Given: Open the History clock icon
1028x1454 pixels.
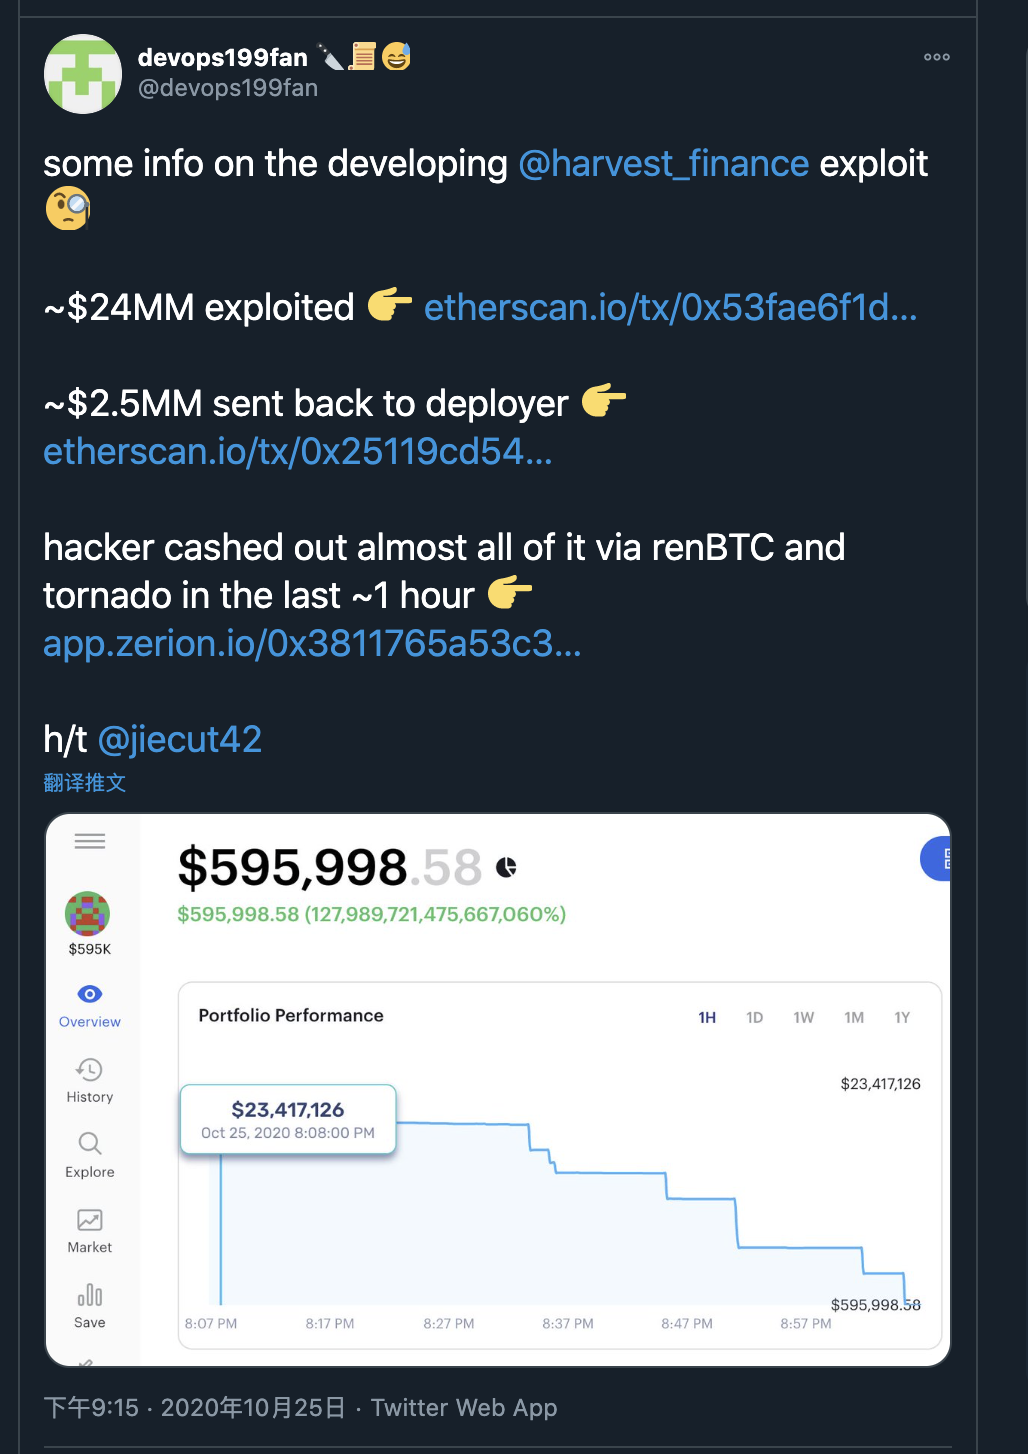Looking at the screenshot, I should point(90,1069).
